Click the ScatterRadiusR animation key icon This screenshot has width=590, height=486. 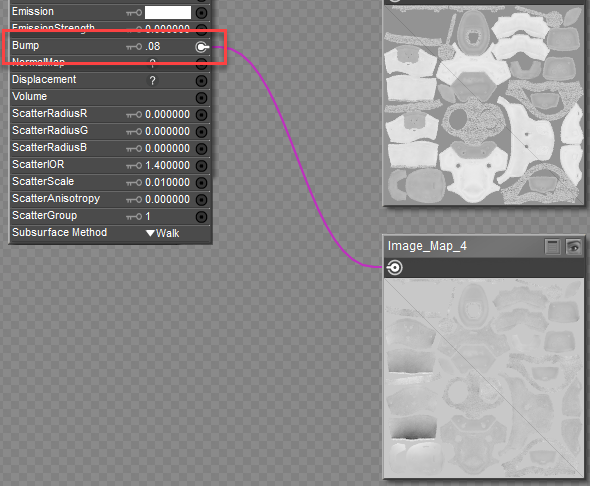pos(134,114)
